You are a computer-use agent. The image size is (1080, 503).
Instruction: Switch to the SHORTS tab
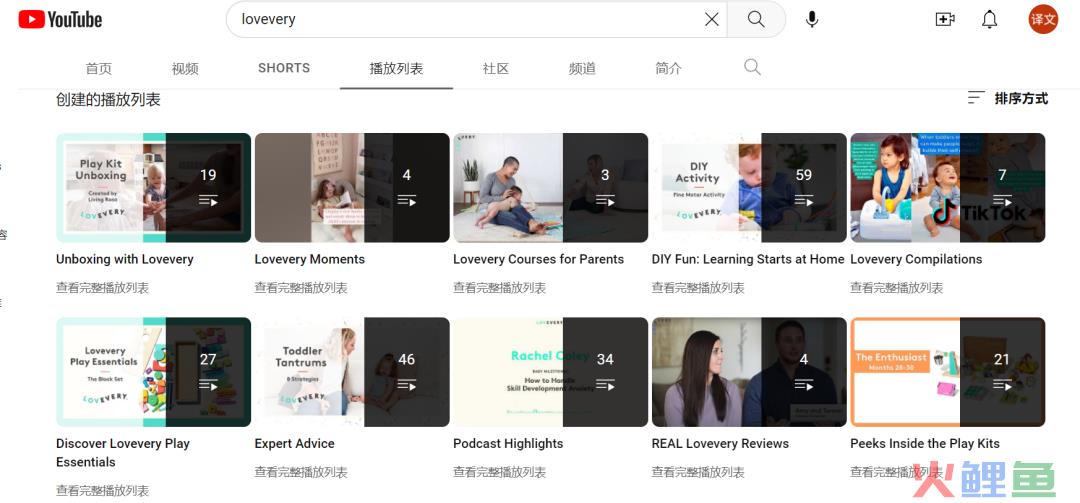[x=284, y=68]
